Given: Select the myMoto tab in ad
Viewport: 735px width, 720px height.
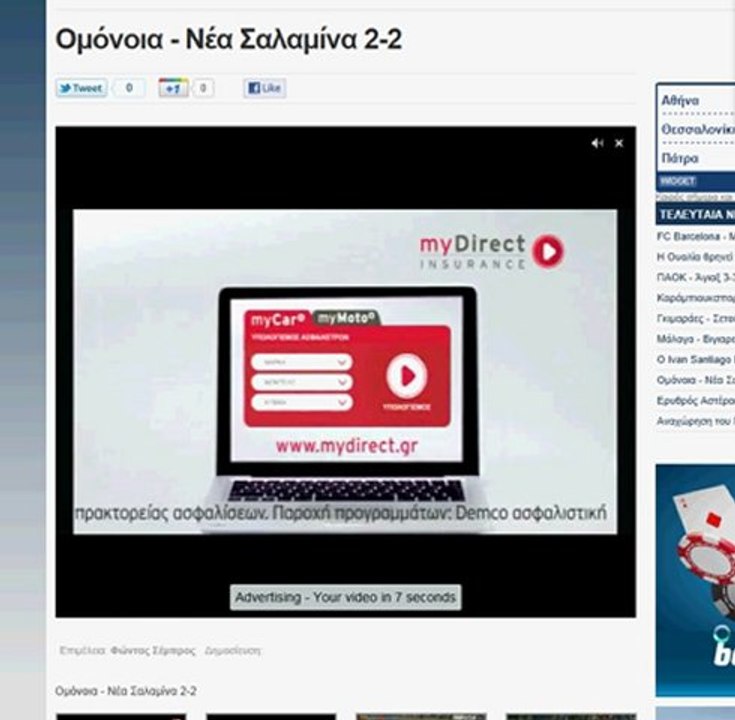Looking at the screenshot, I should tap(346, 318).
